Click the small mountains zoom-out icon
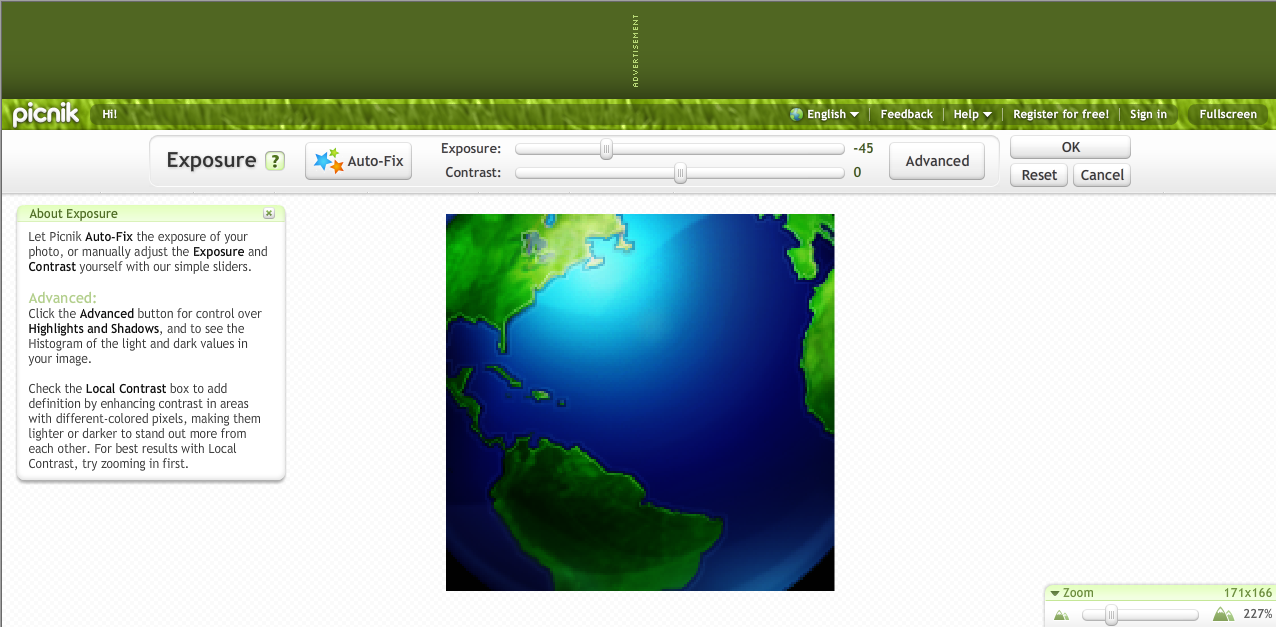 coord(1061,615)
